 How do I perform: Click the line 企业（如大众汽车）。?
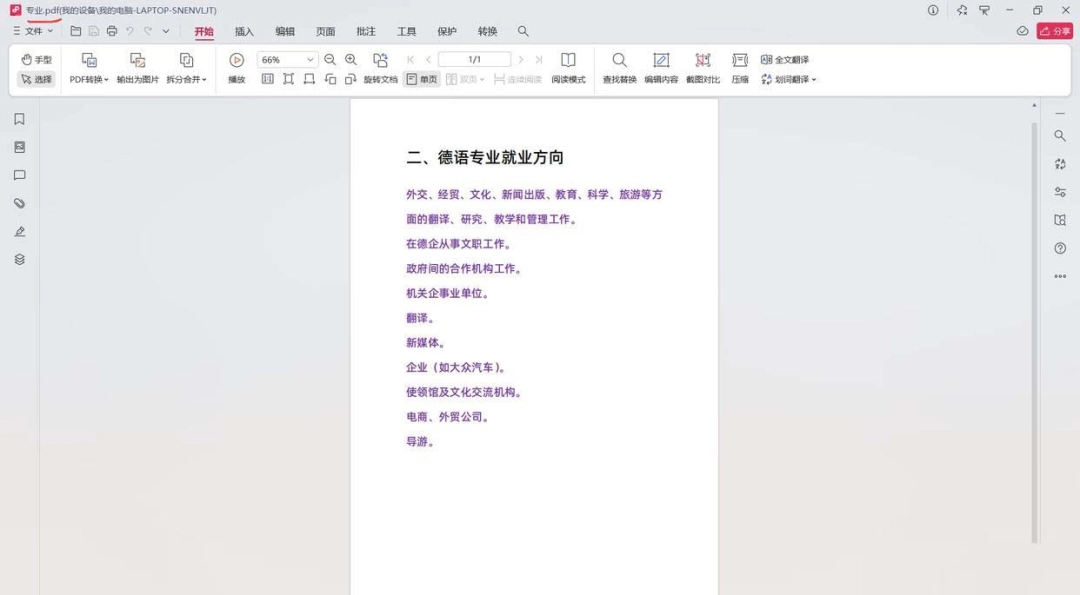click(x=458, y=367)
